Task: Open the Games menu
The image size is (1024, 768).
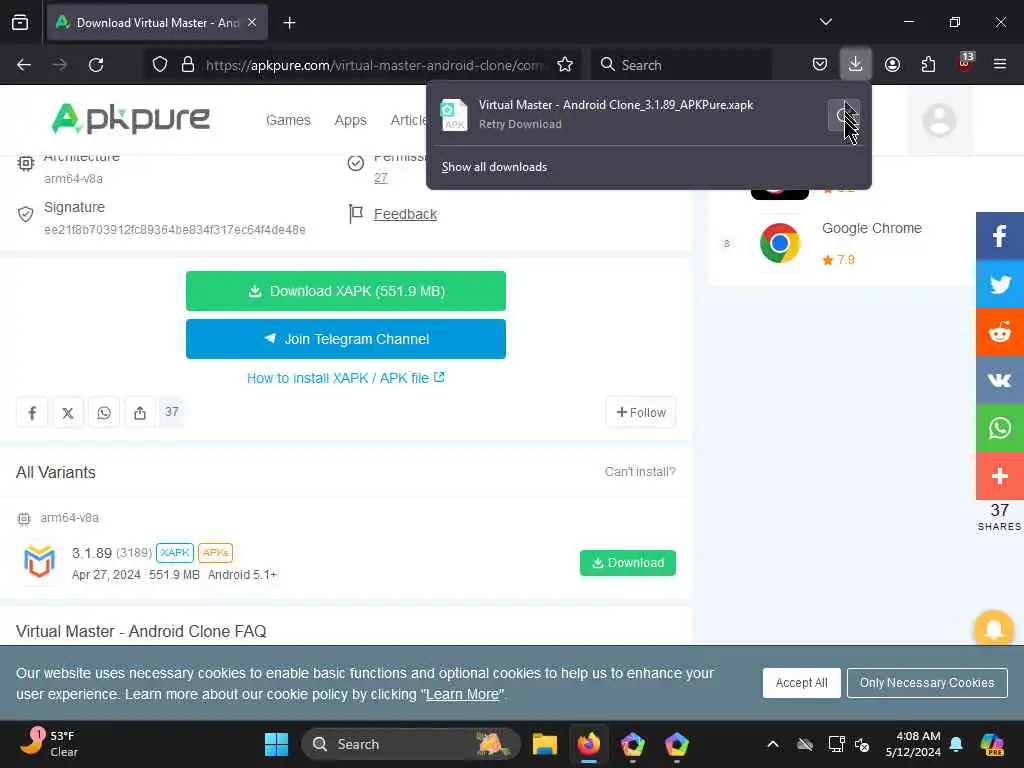Action: coord(288,120)
